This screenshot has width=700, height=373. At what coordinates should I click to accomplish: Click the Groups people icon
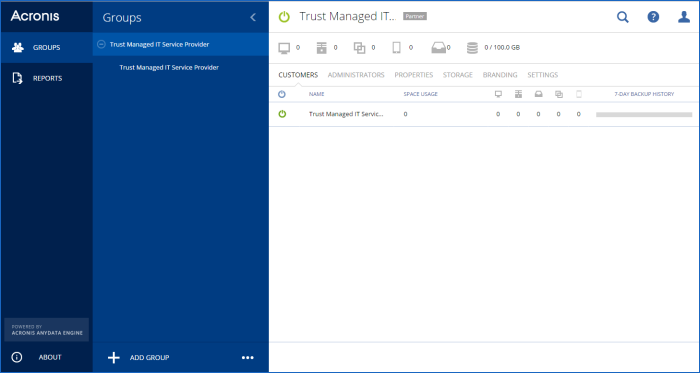coord(18,47)
